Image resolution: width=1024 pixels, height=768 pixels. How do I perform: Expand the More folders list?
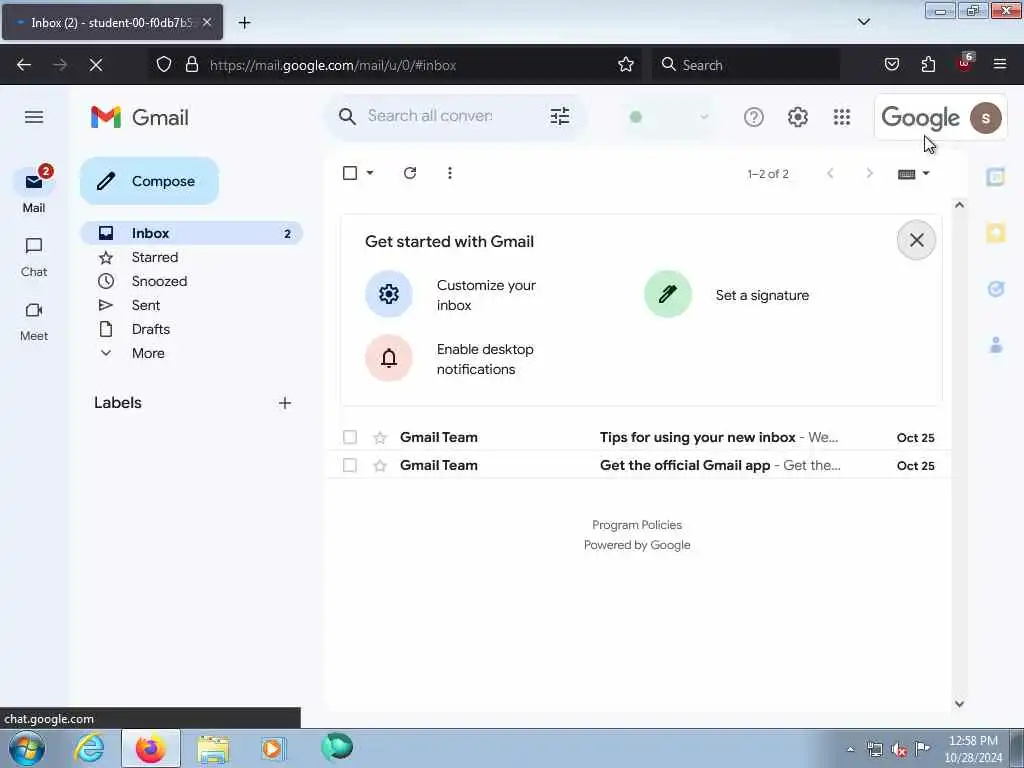click(x=148, y=353)
